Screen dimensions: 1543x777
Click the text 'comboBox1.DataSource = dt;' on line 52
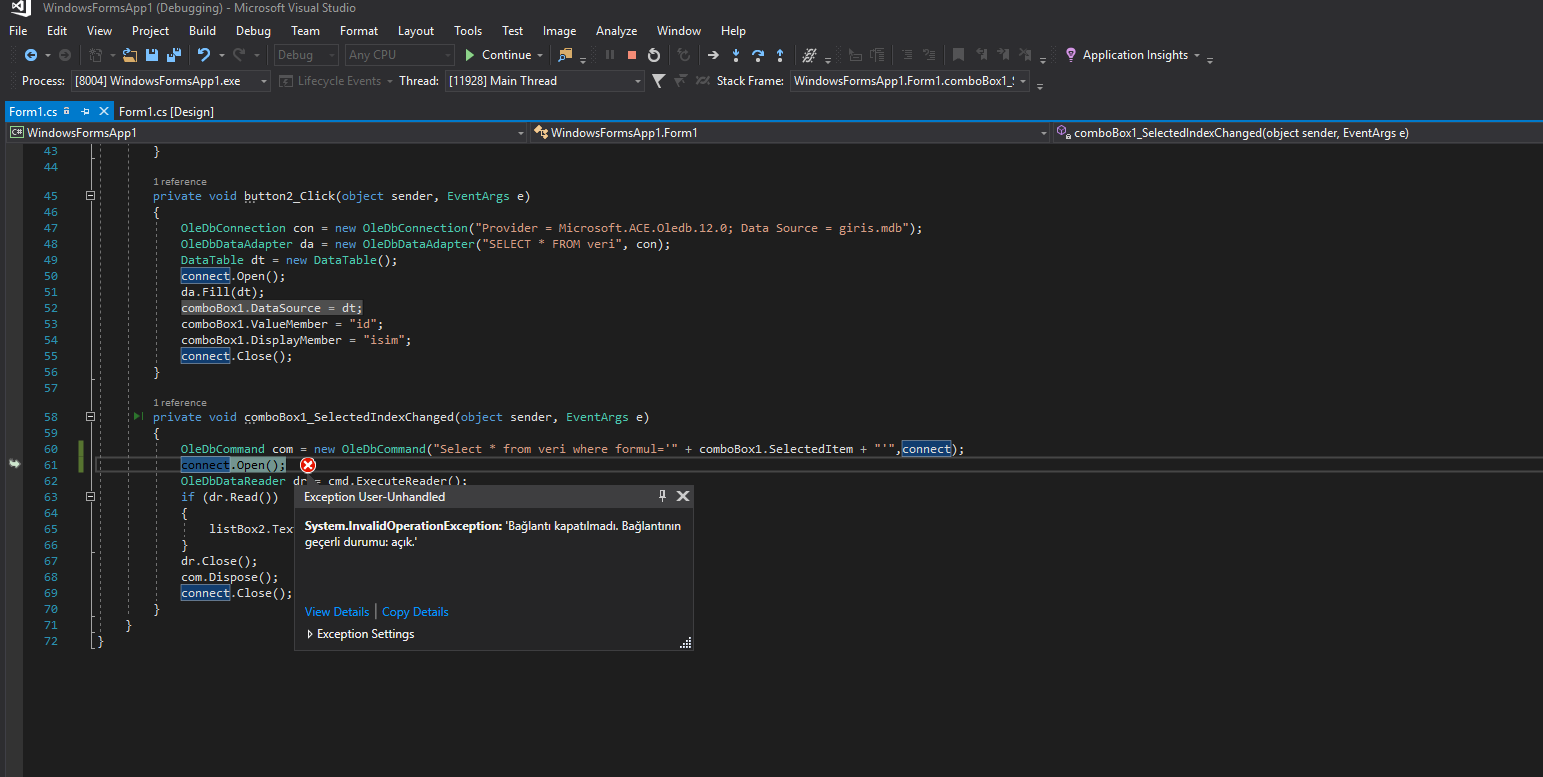(x=272, y=308)
